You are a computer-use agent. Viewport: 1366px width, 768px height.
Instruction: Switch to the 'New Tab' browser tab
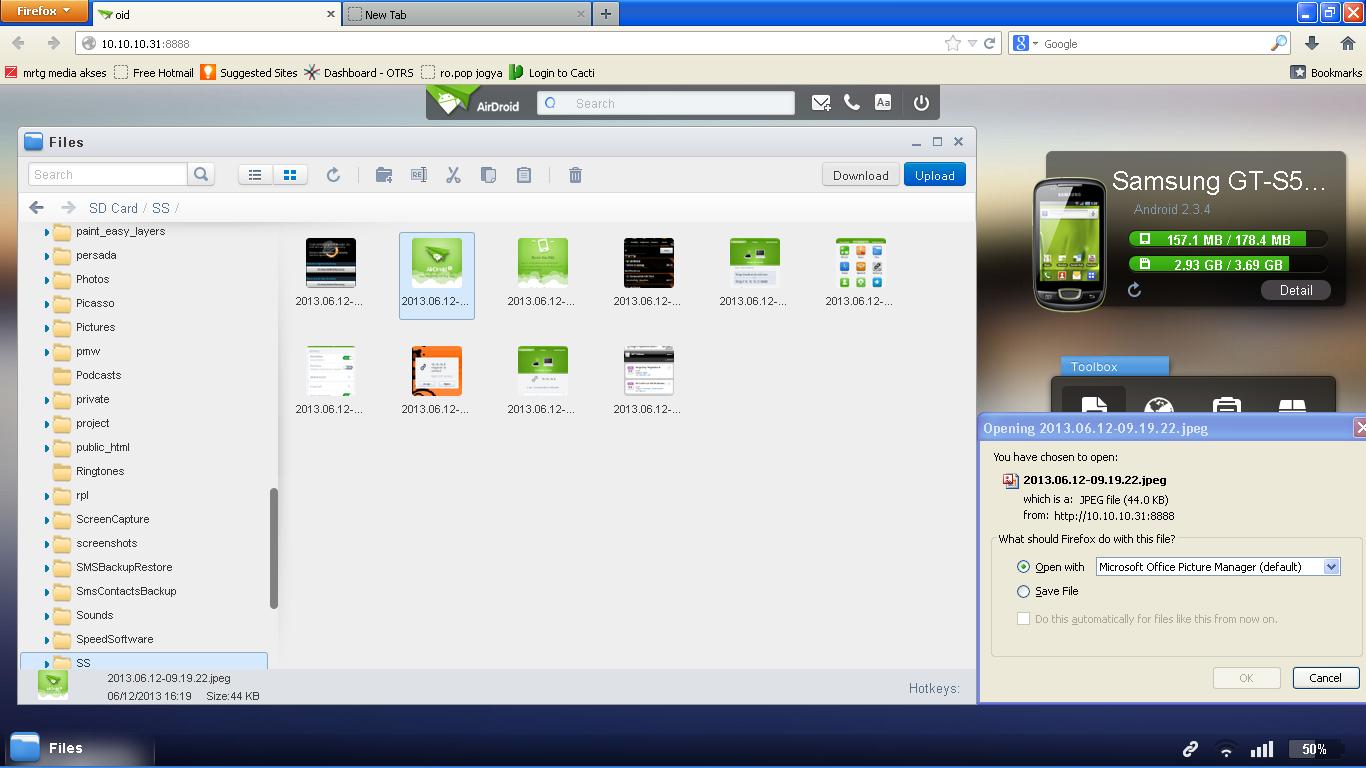(x=467, y=14)
